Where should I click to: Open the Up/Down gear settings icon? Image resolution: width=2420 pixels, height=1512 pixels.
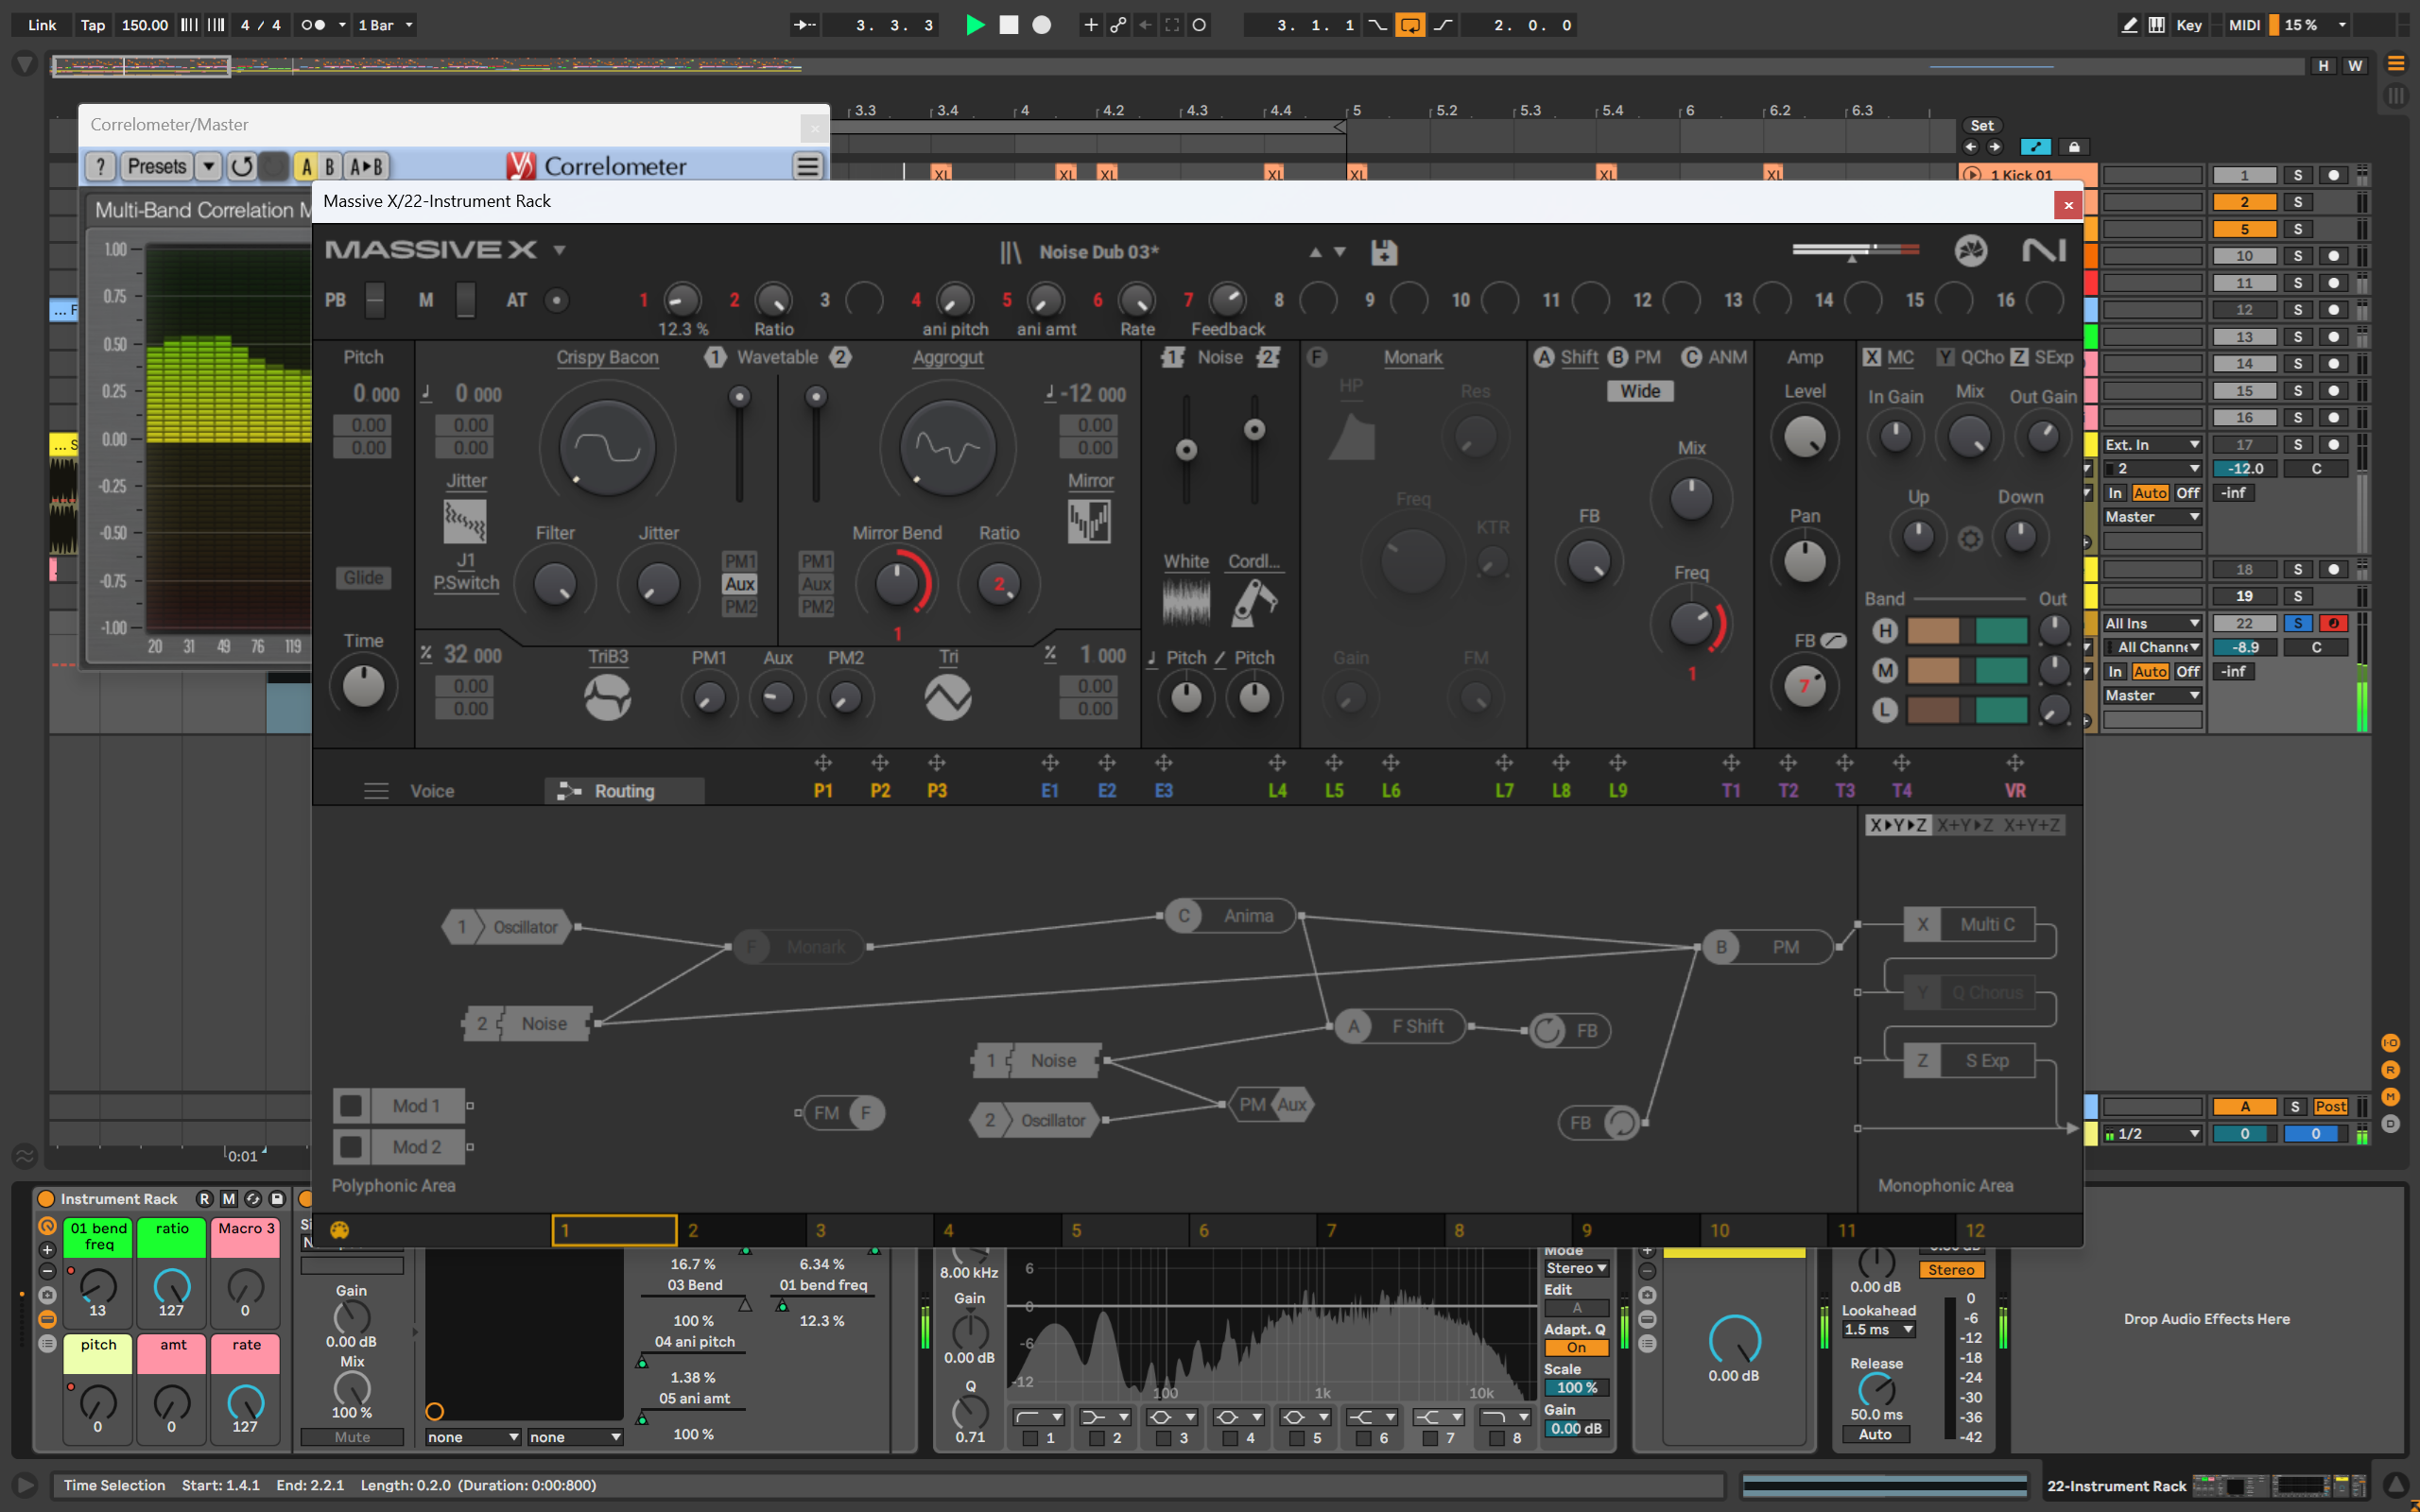point(1970,539)
